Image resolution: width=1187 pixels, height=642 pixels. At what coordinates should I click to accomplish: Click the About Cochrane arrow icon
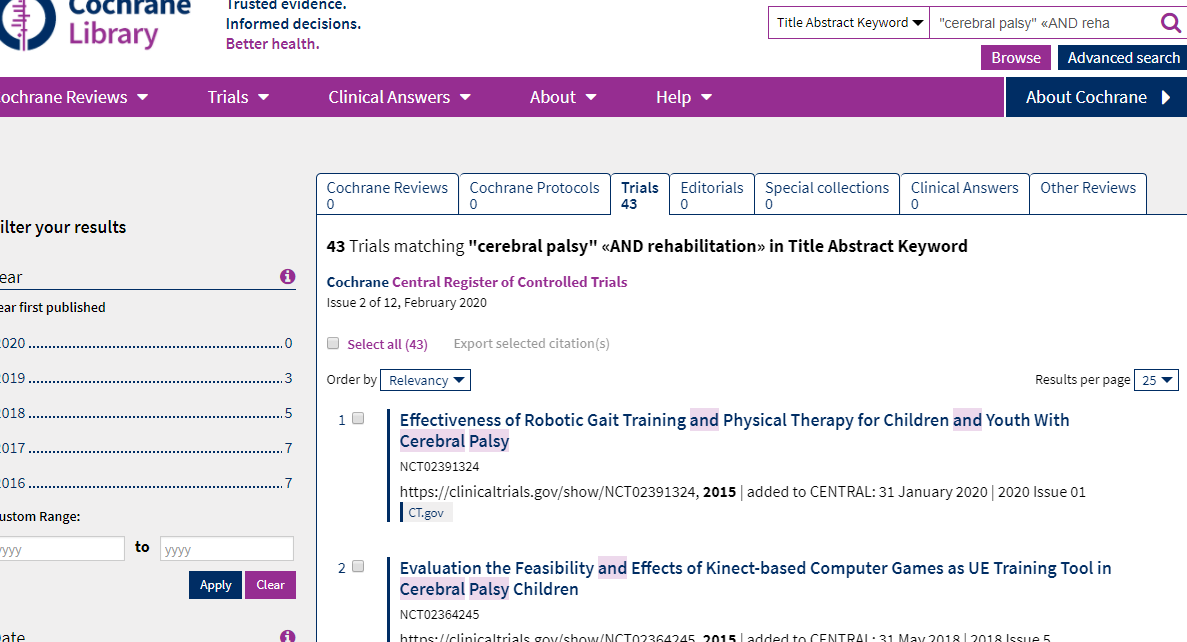(1166, 97)
